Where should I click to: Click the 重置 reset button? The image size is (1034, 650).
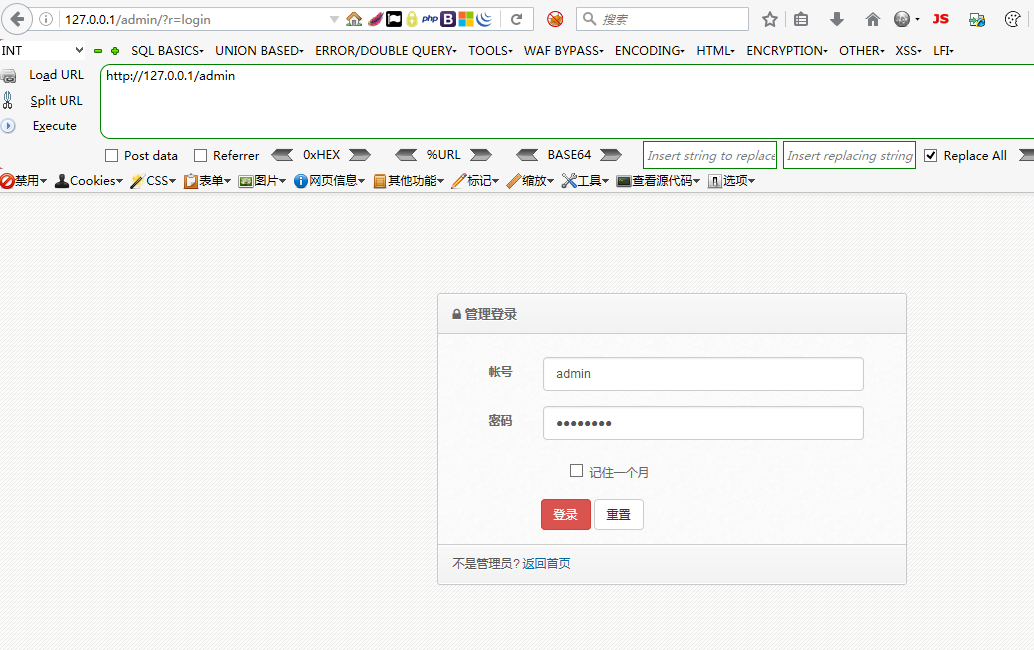click(619, 514)
